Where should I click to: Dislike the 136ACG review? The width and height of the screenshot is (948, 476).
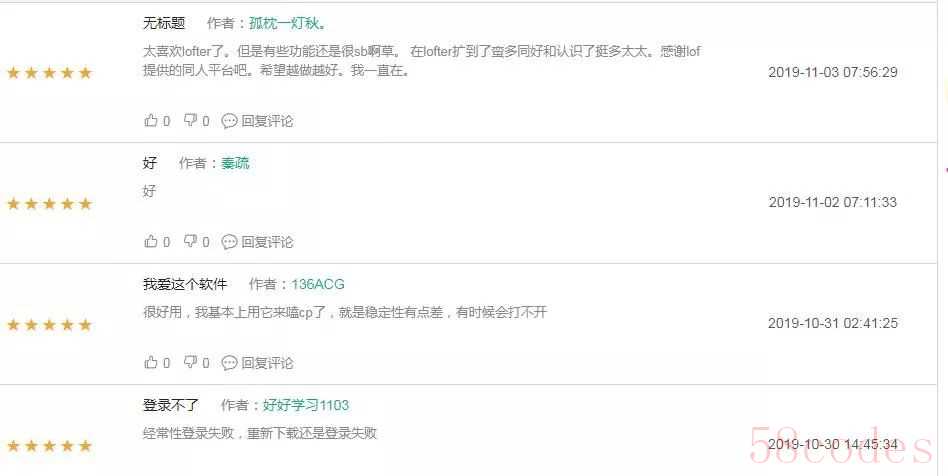pos(190,362)
